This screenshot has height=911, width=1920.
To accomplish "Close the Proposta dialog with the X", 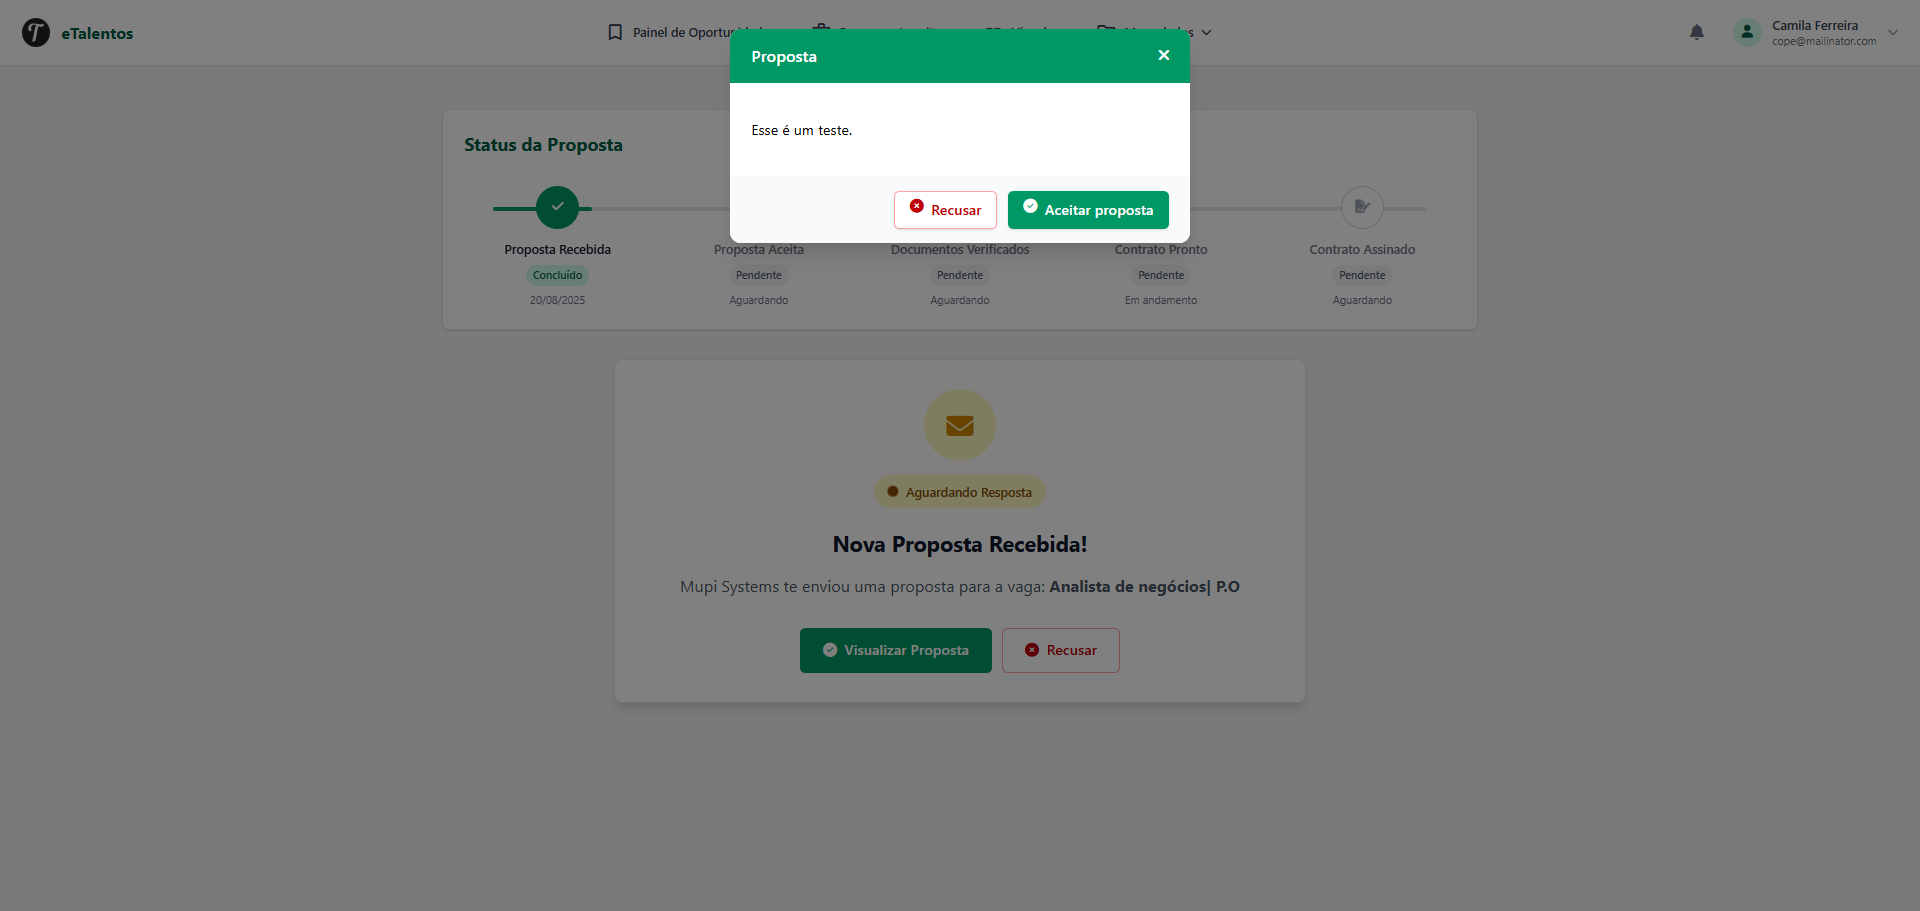I will pyautogui.click(x=1163, y=56).
